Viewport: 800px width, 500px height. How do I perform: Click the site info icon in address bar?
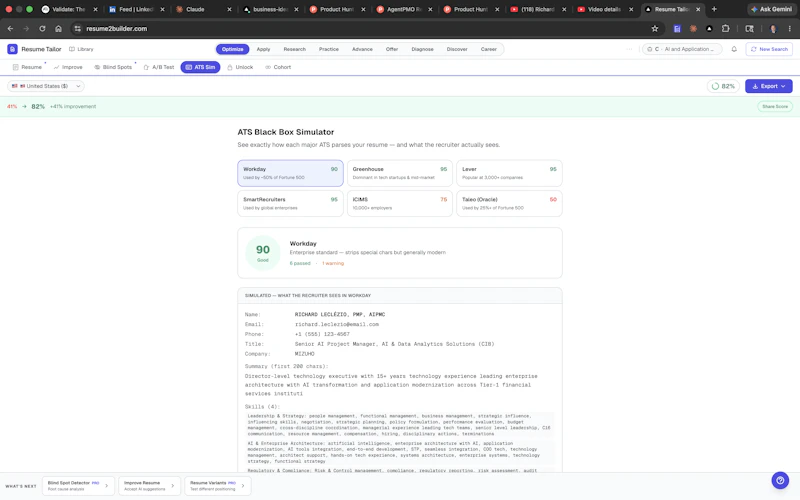tap(78, 29)
